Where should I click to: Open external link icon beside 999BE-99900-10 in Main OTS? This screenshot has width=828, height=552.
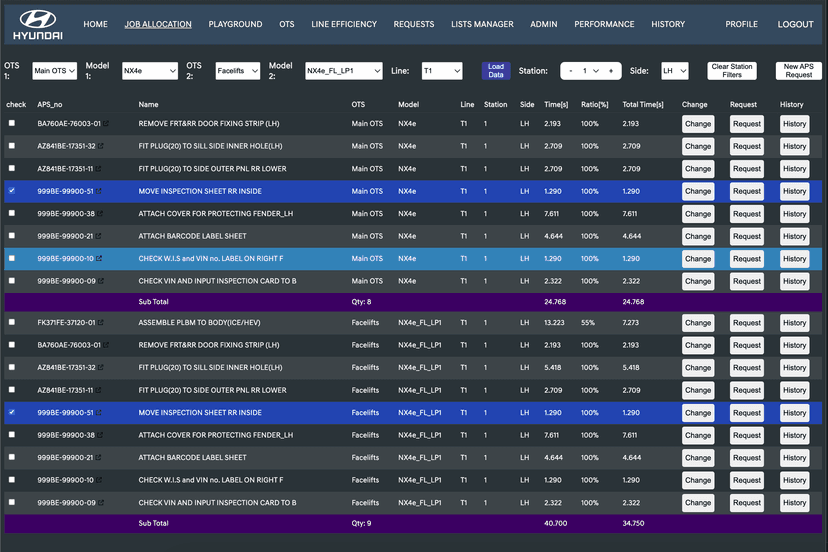coord(100,259)
